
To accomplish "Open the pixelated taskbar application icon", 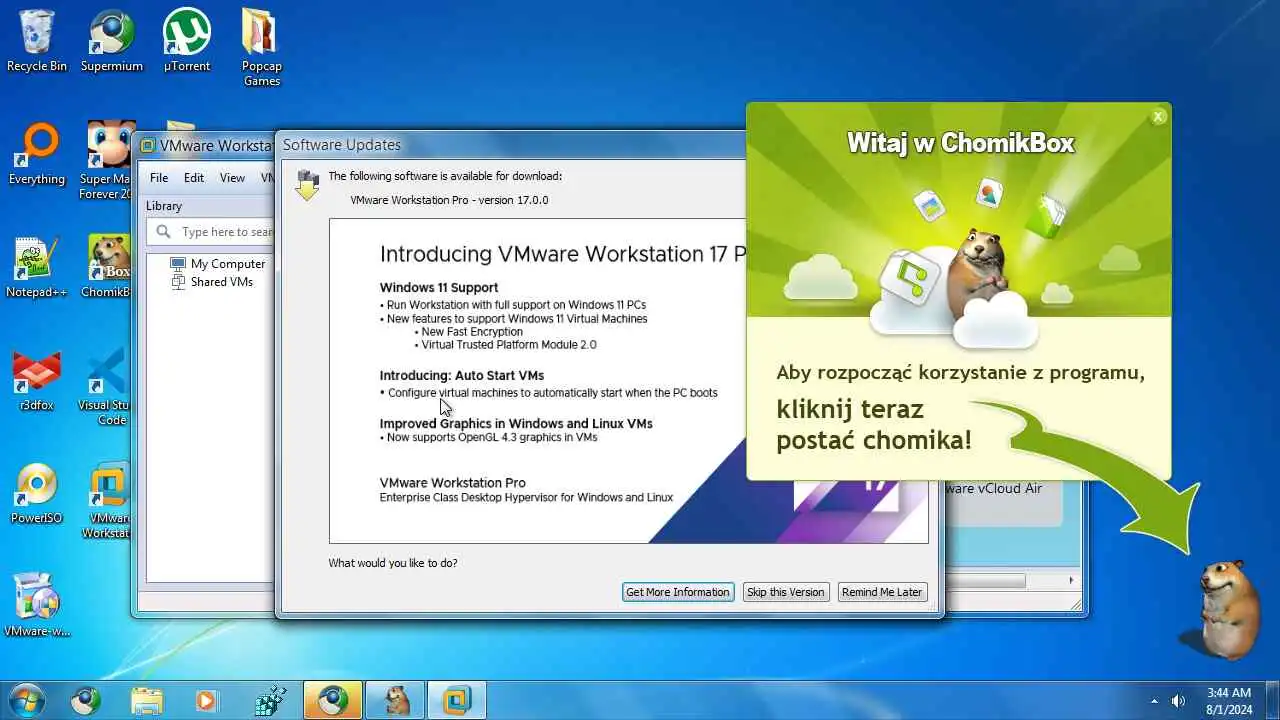I will point(270,700).
